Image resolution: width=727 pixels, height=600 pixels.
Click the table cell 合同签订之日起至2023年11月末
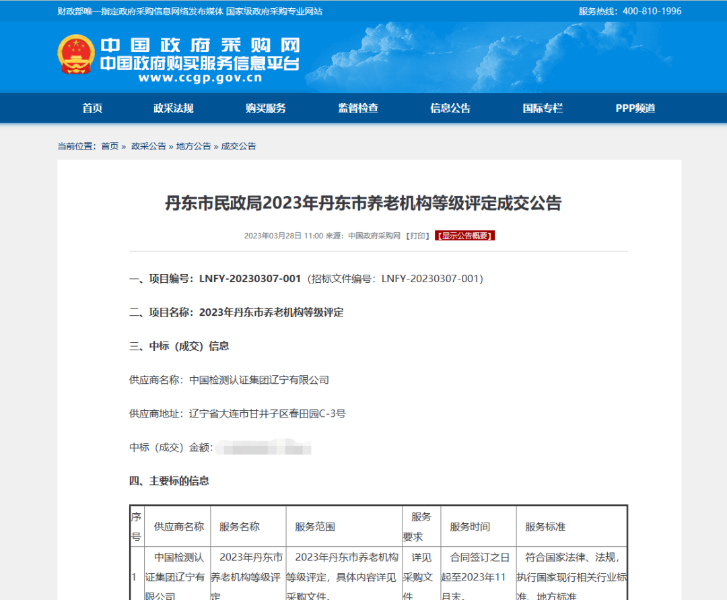click(478, 576)
